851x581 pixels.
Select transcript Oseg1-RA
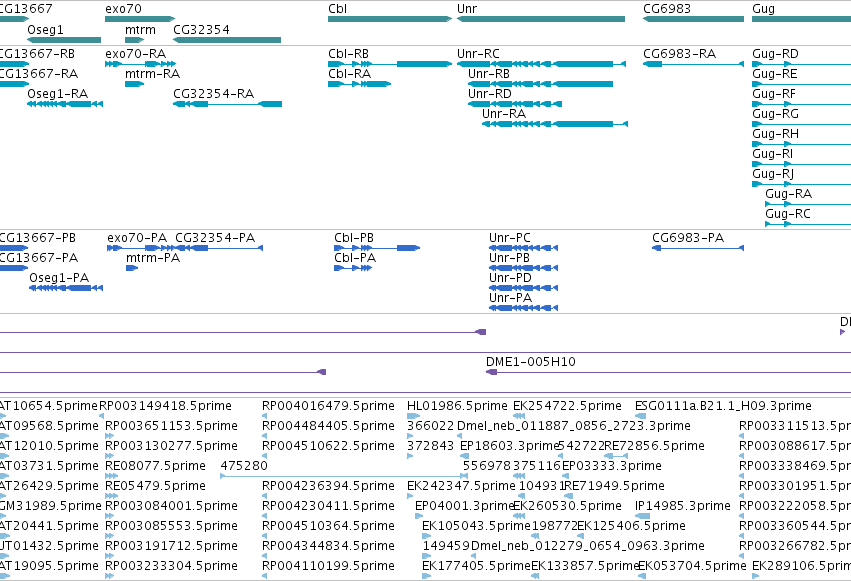click(65, 104)
